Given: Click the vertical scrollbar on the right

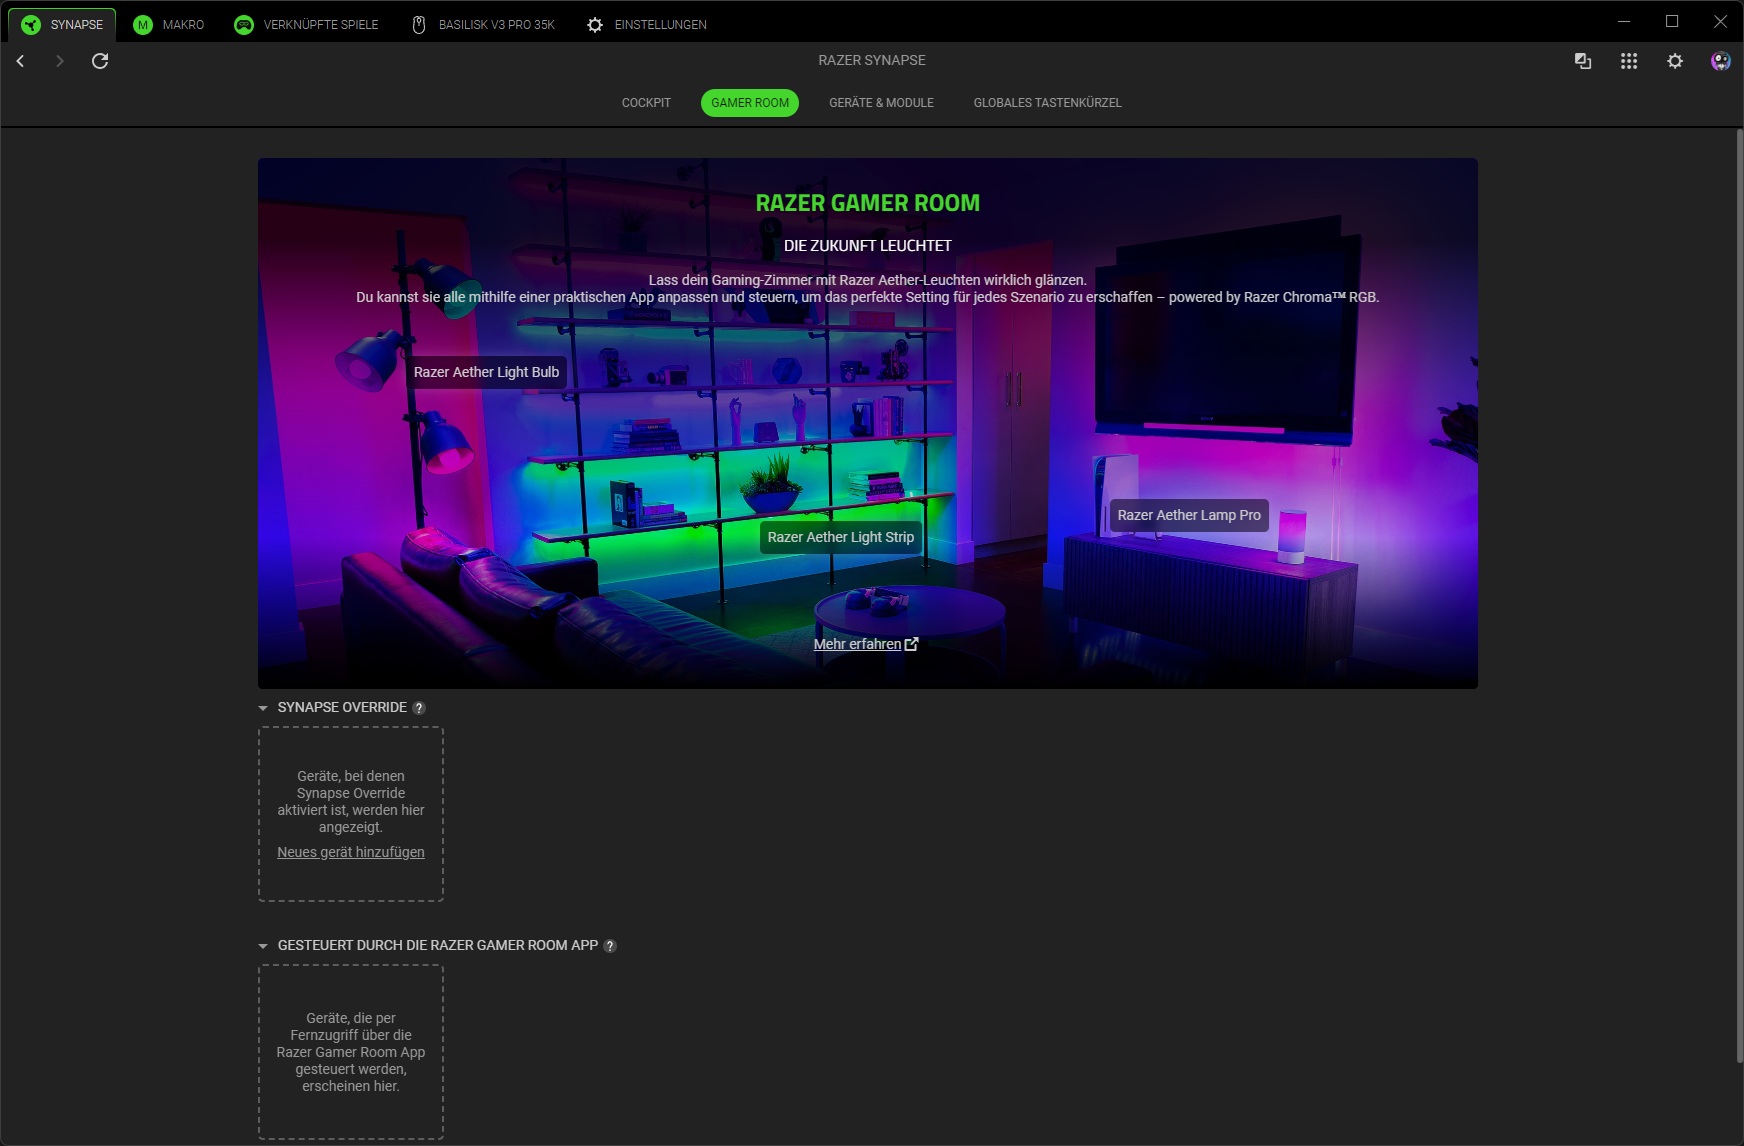Looking at the screenshot, I should (x=1739, y=600).
